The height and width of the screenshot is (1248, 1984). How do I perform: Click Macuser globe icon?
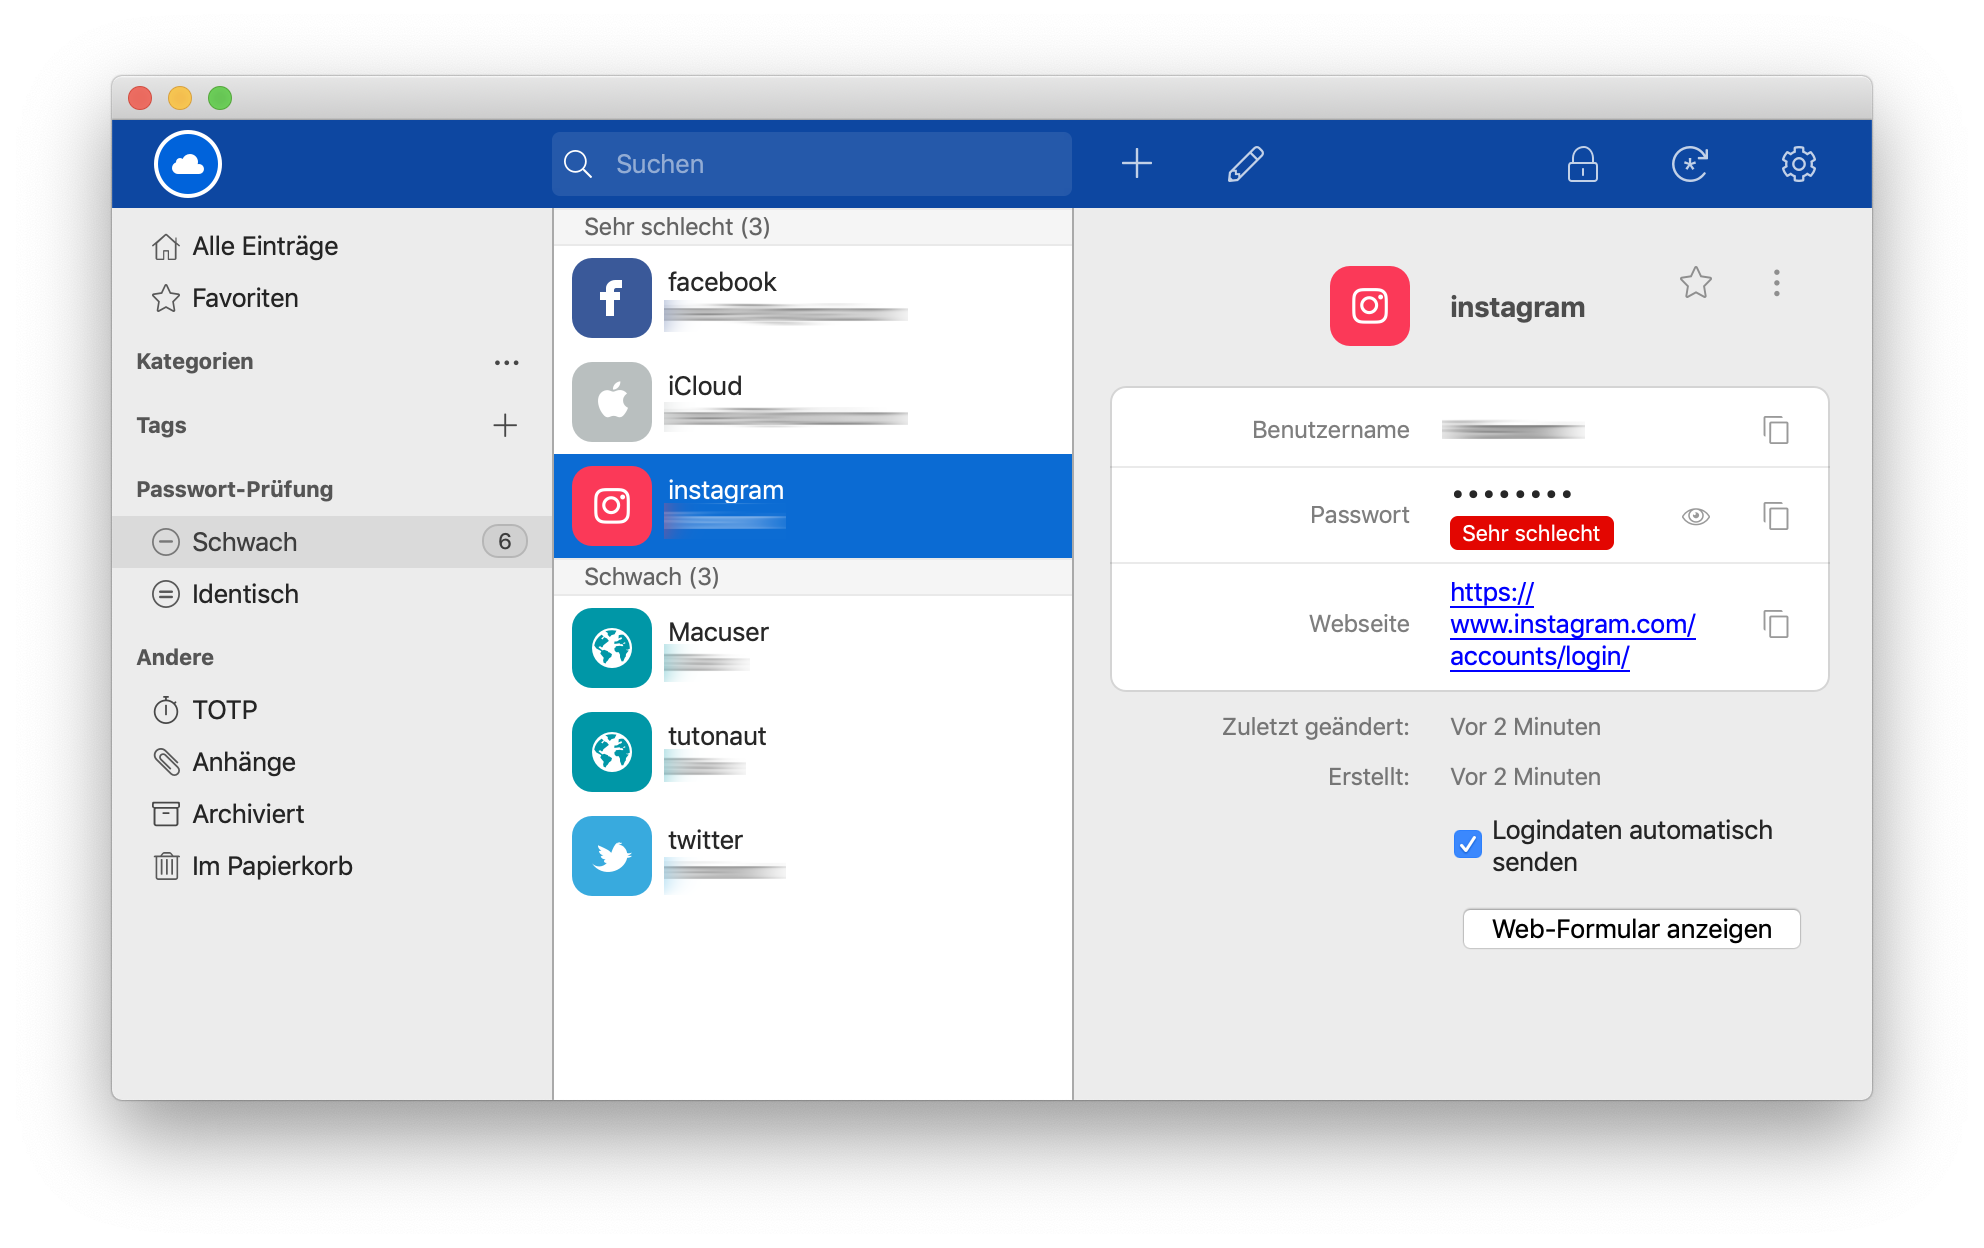point(612,648)
